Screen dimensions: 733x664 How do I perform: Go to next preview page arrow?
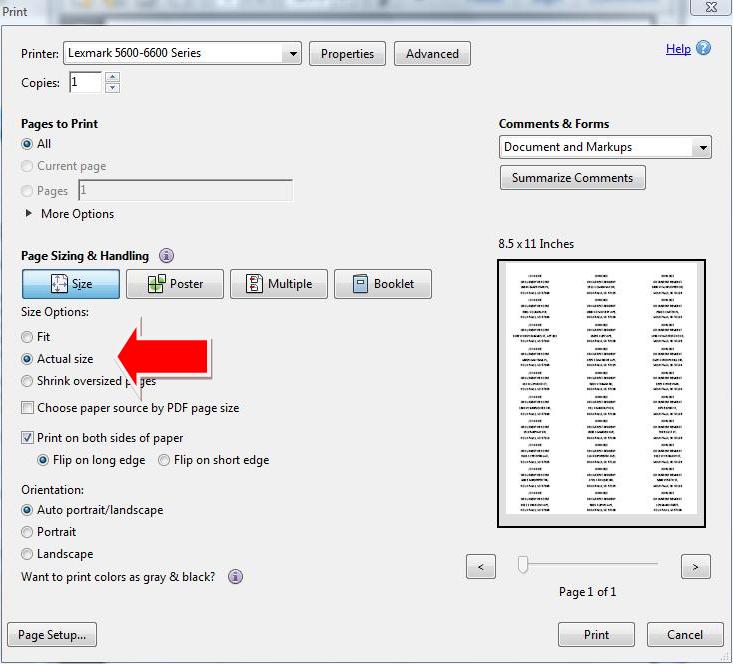point(695,567)
